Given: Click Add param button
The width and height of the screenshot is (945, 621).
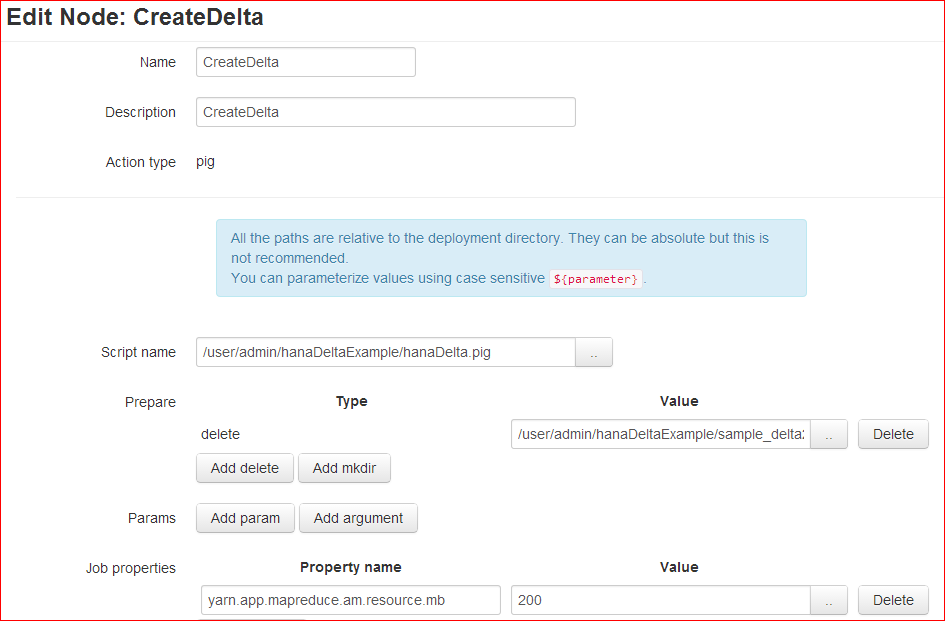Looking at the screenshot, I should click(x=245, y=519).
